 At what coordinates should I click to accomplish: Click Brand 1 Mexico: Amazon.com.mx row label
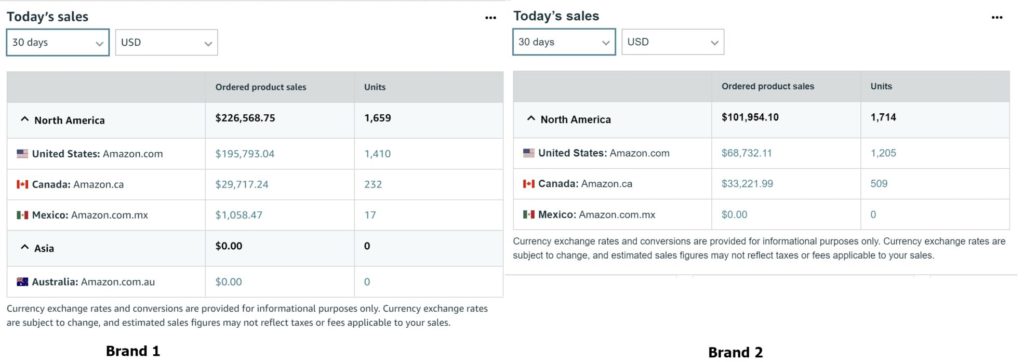pyautogui.click(x=90, y=215)
